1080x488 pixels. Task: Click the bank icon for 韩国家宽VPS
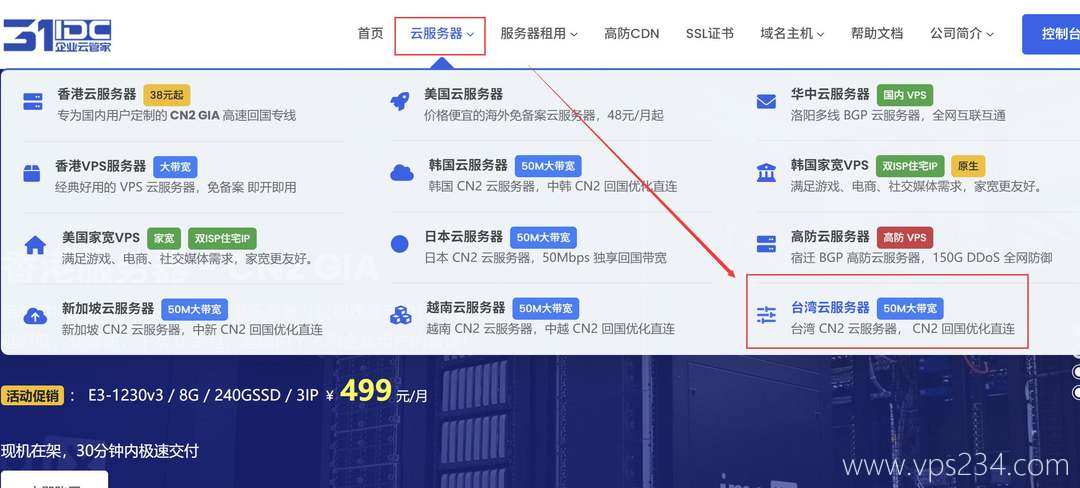pyautogui.click(x=766, y=172)
